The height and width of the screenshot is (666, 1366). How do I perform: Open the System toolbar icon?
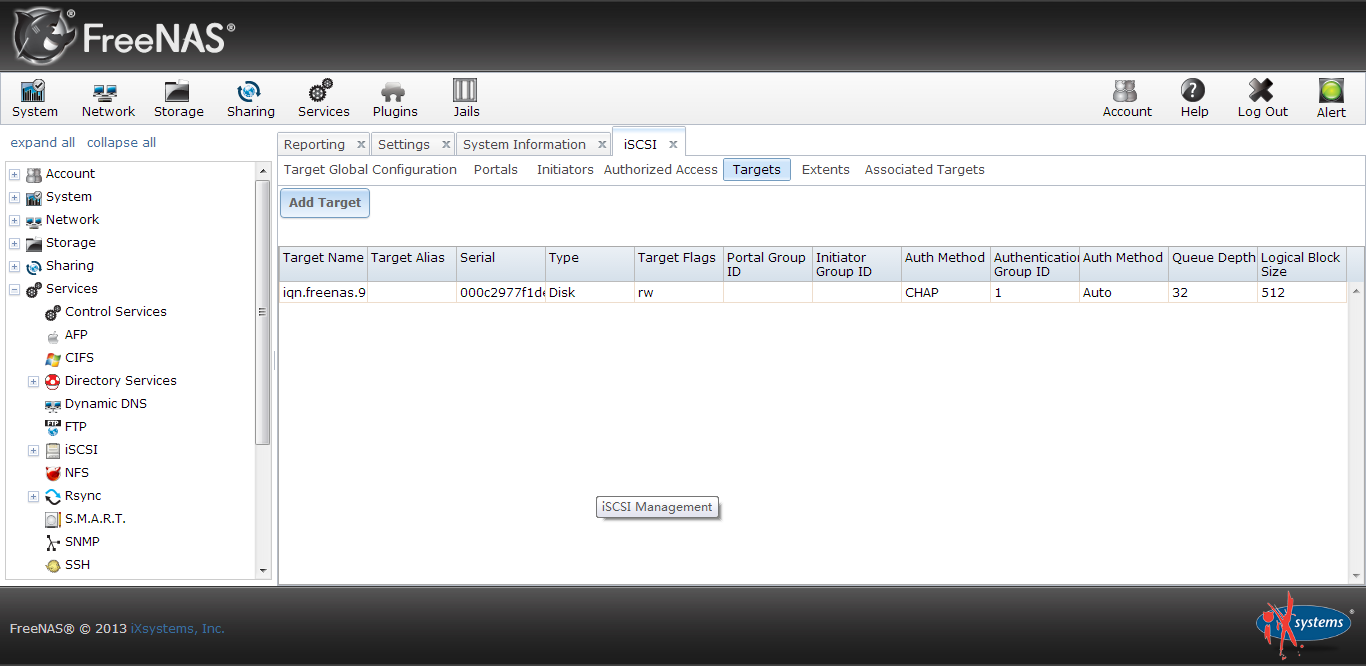pos(35,99)
